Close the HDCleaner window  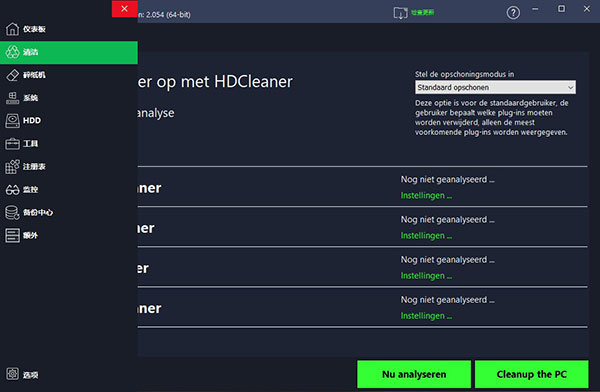(587, 9)
